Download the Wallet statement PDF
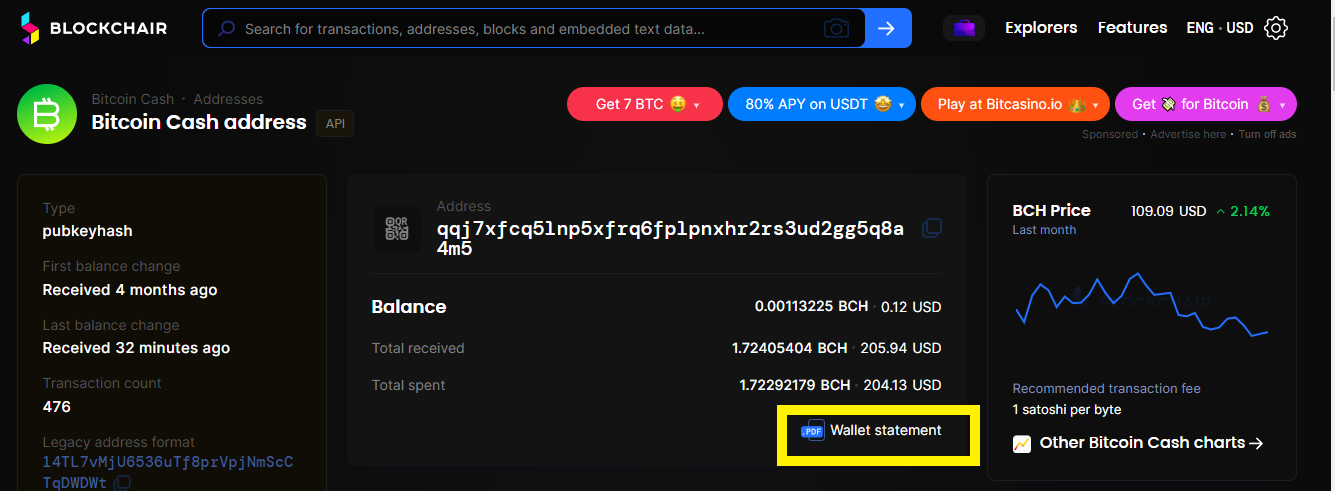 pos(872,431)
